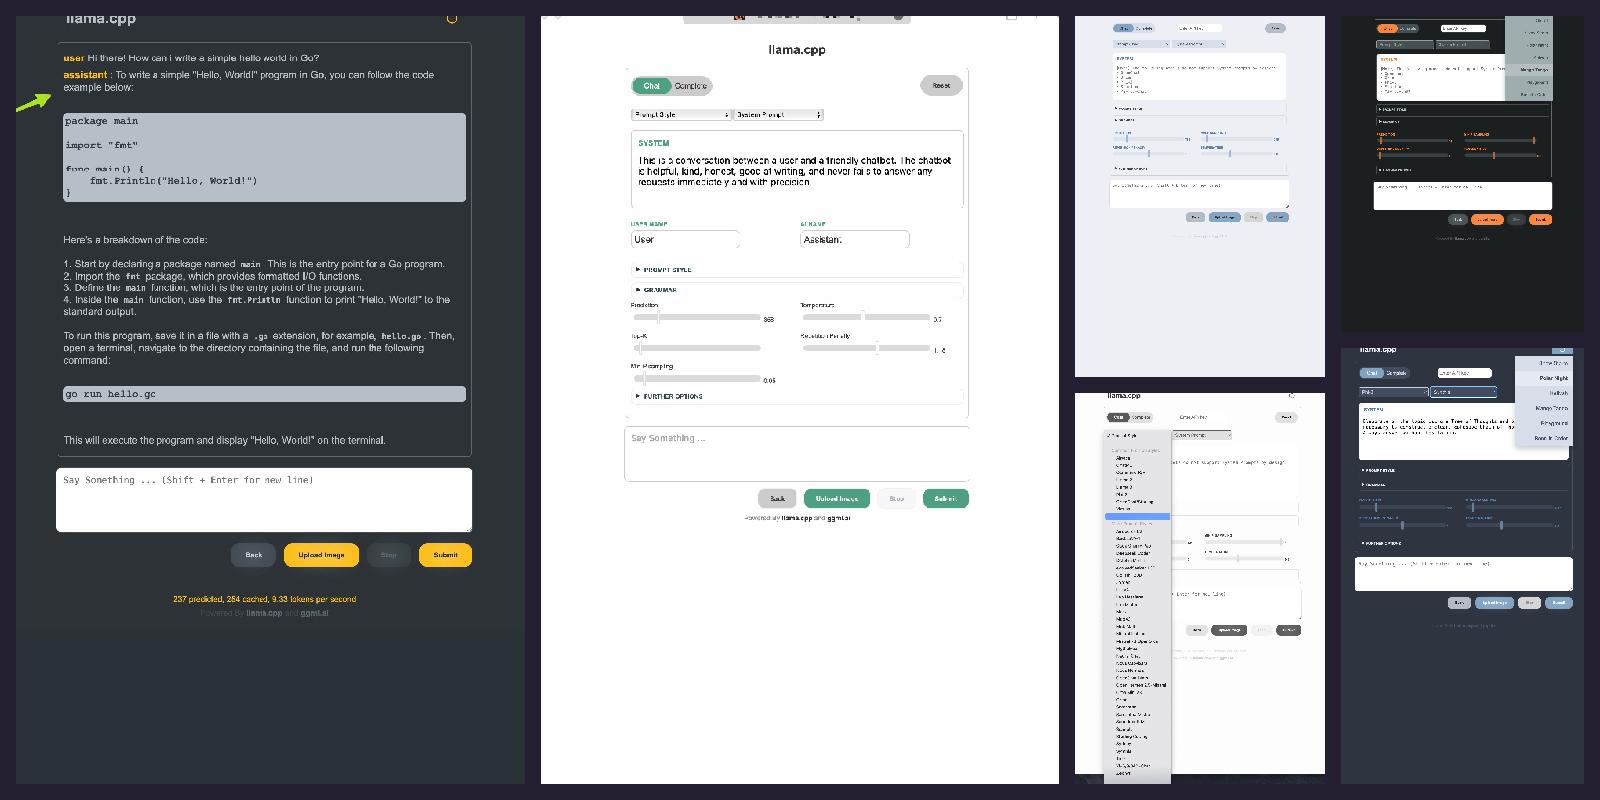This screenshot has height=800, width=1600.
Task: Select orange Chat toggle in dark orange panel
Action: [x=1387, y=29]
